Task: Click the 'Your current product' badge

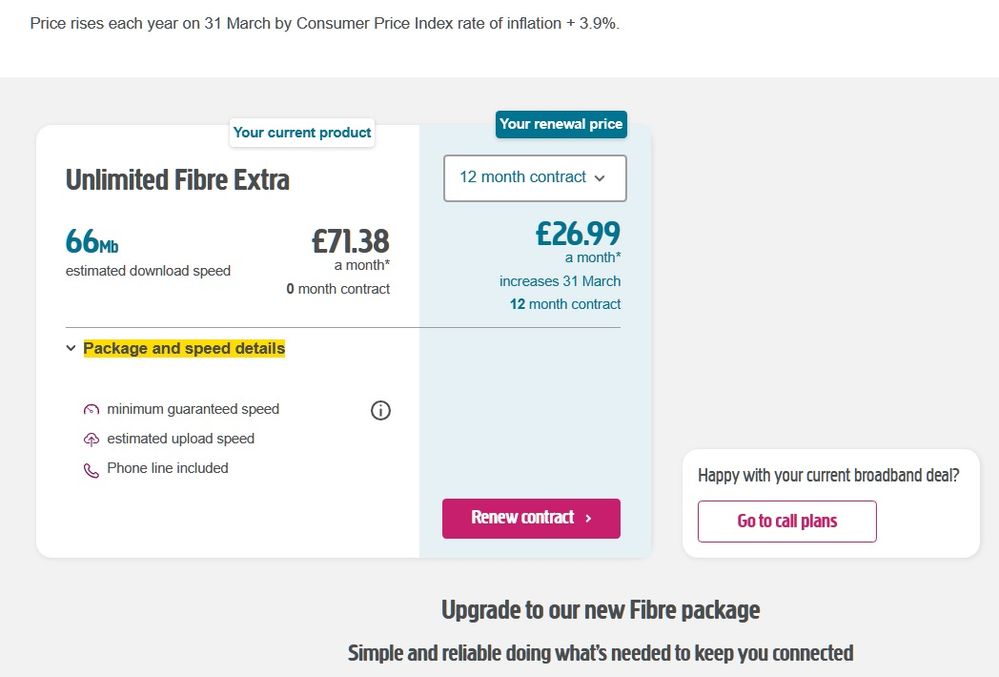Action: [x=302, y=132]
